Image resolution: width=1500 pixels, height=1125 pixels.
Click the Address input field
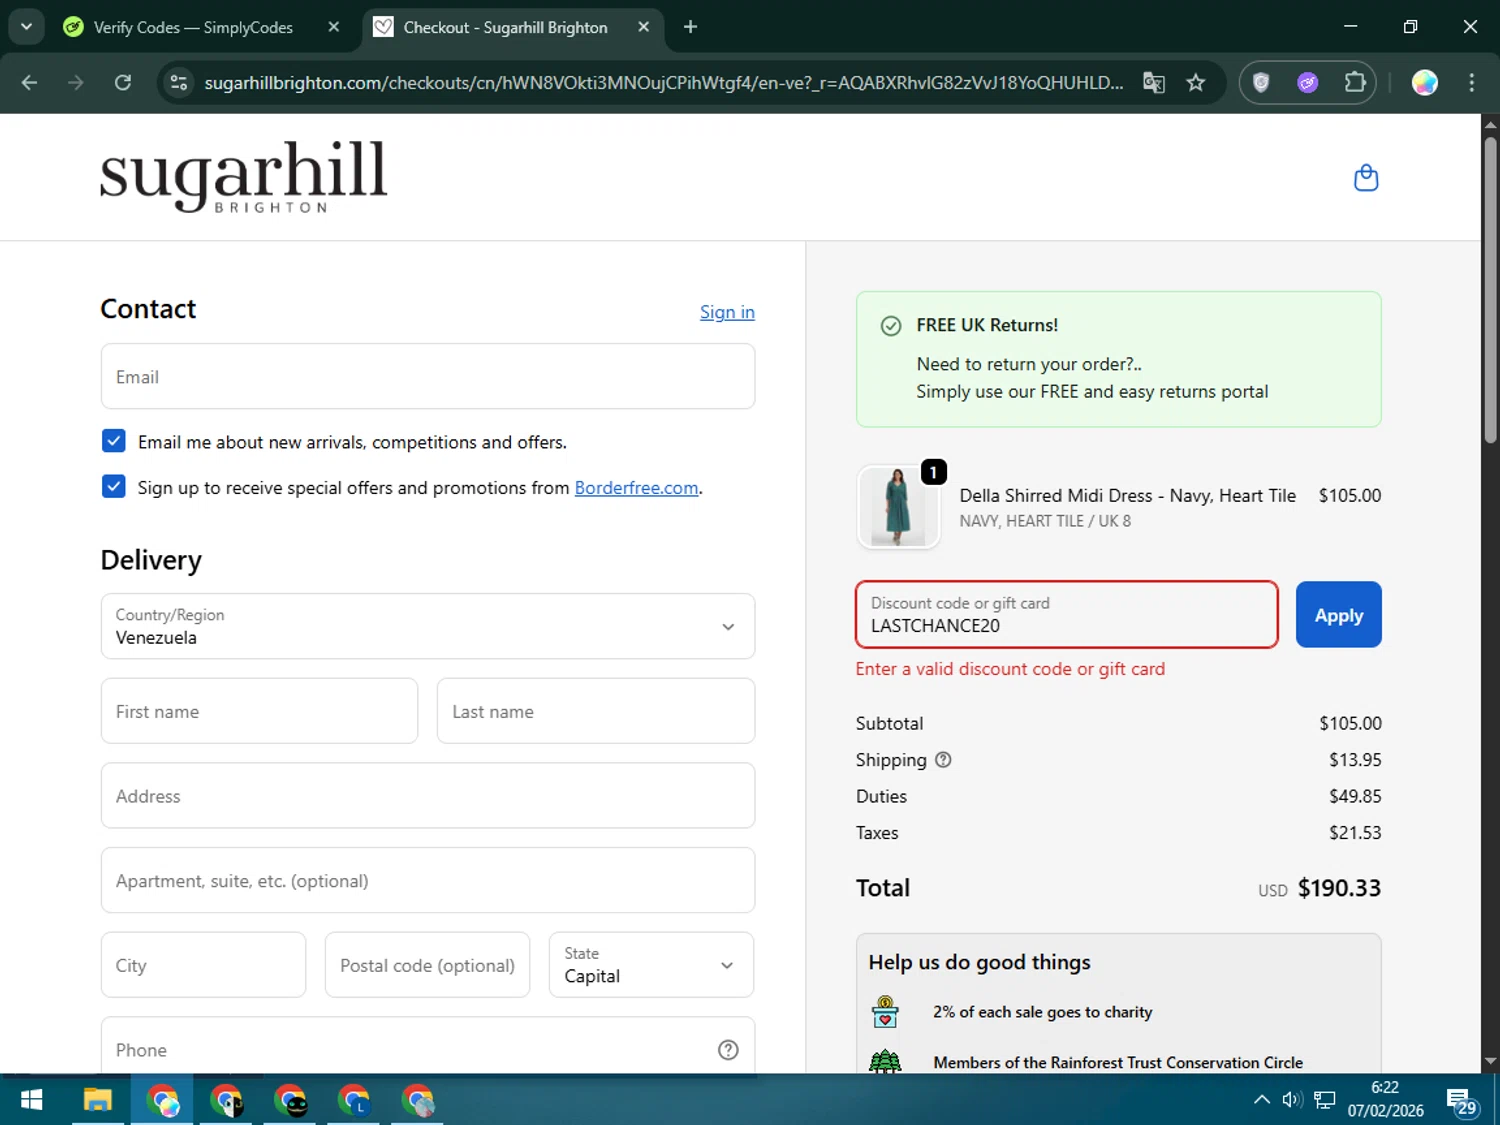428,796
